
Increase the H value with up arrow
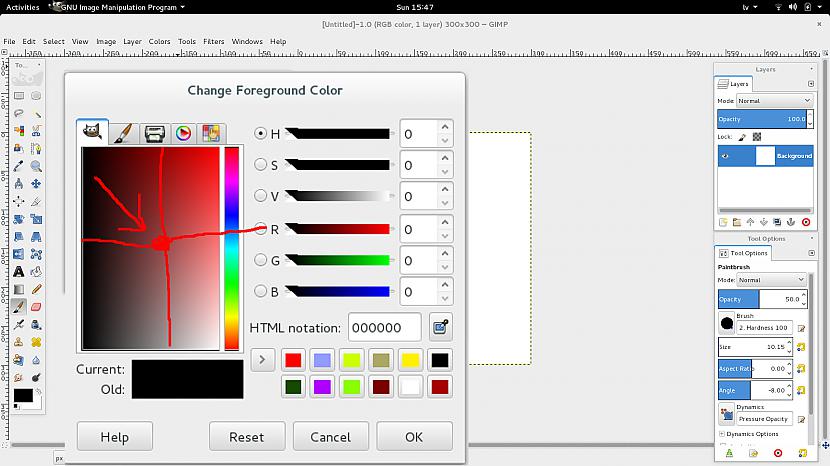pos(445,127)
